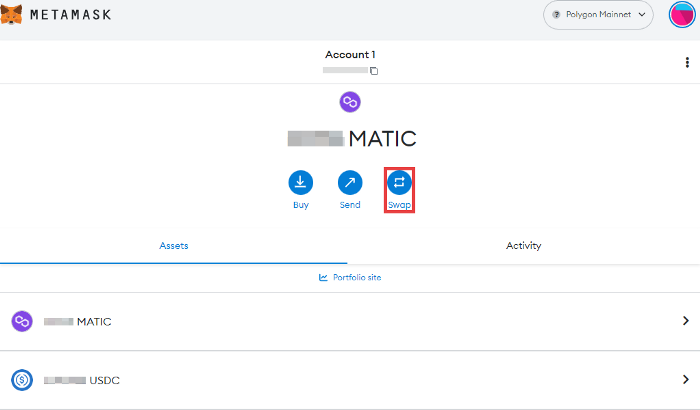Click the network status icon beside Polygon Mainnet
Screen dimensions: 700x410
click(x=556, y=15)
